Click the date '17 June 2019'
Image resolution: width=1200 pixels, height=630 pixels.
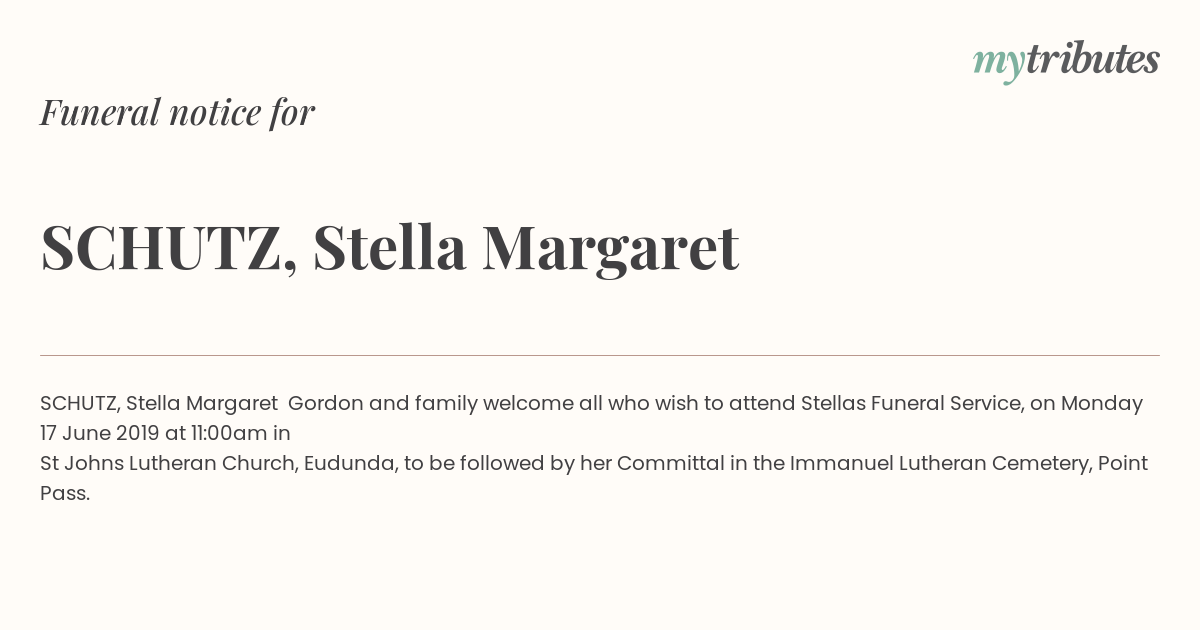pos(99,434)
